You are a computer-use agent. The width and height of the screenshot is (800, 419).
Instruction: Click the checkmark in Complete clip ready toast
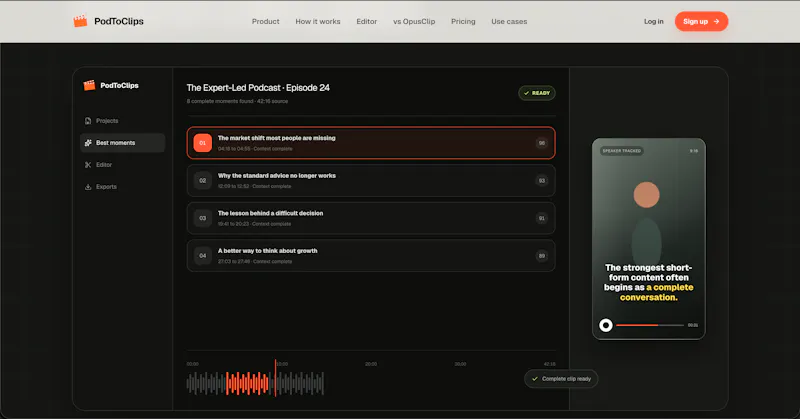pos(535,379)
